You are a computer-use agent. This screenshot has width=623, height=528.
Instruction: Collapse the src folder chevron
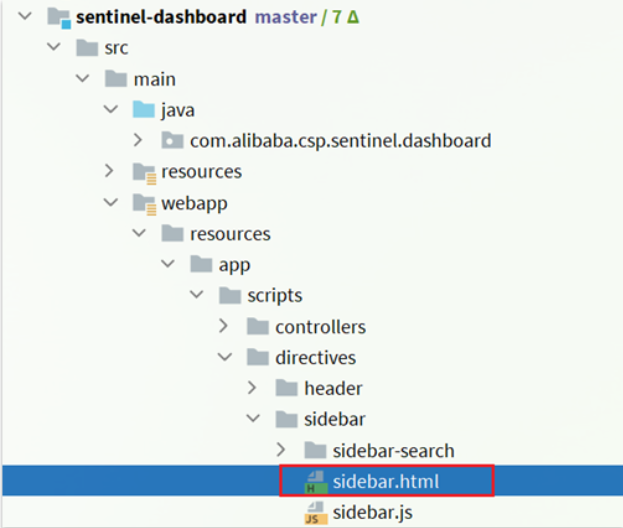[x=54, y=47]
